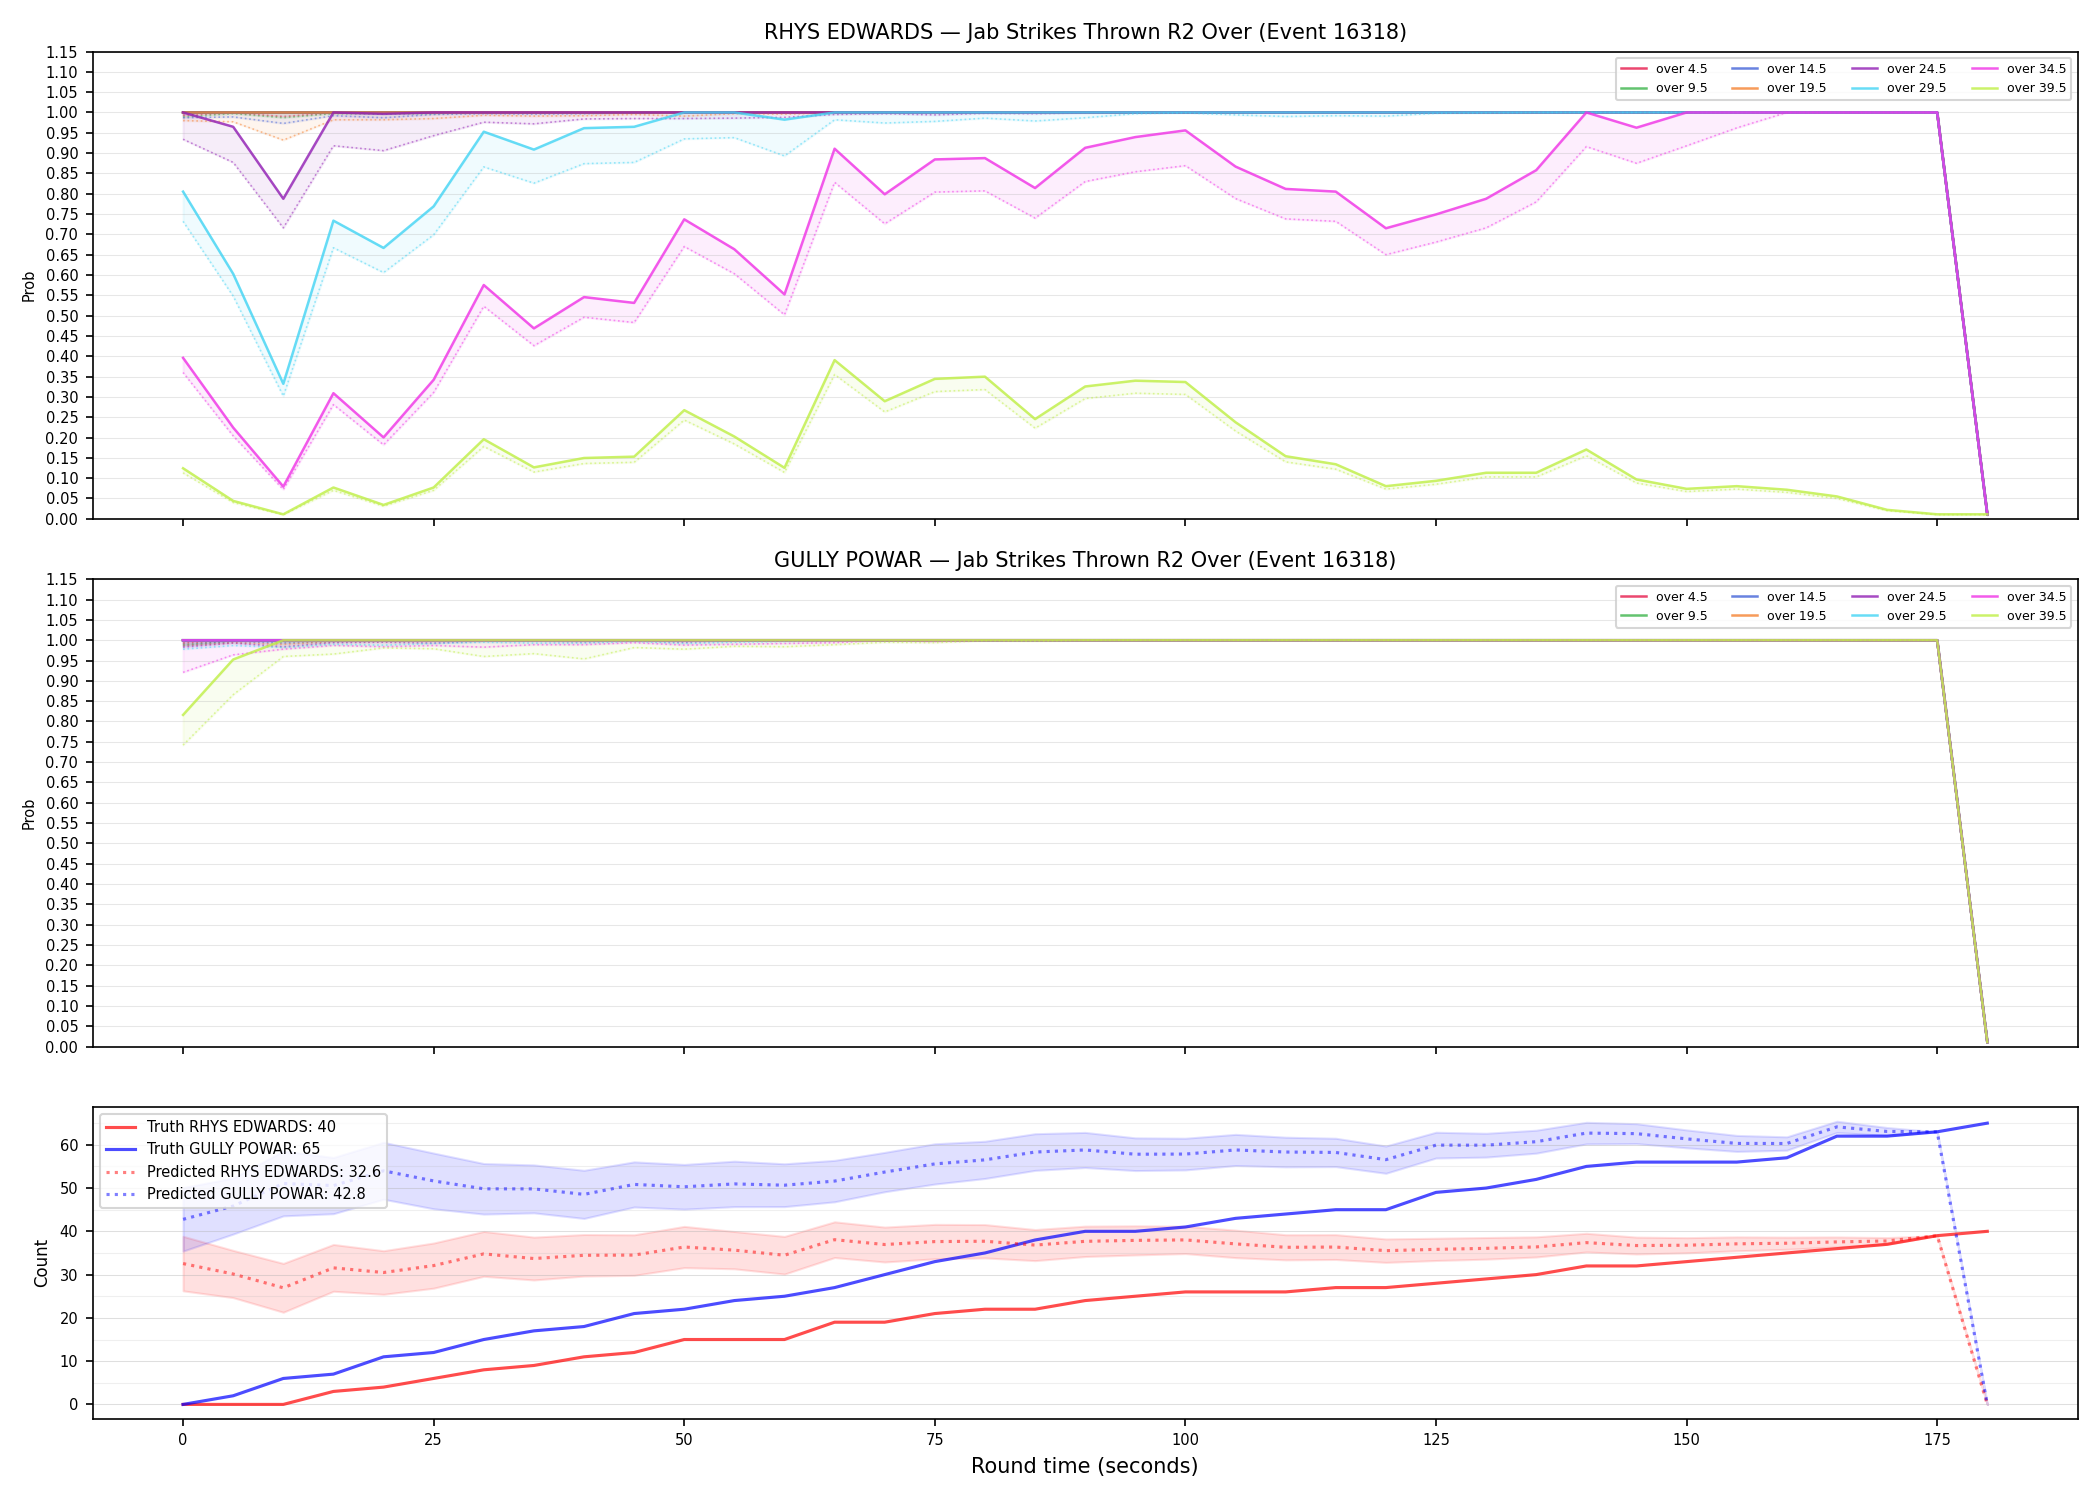
Task: Click the 0.00 tick on the middle chart
Action: point(62,1047)
